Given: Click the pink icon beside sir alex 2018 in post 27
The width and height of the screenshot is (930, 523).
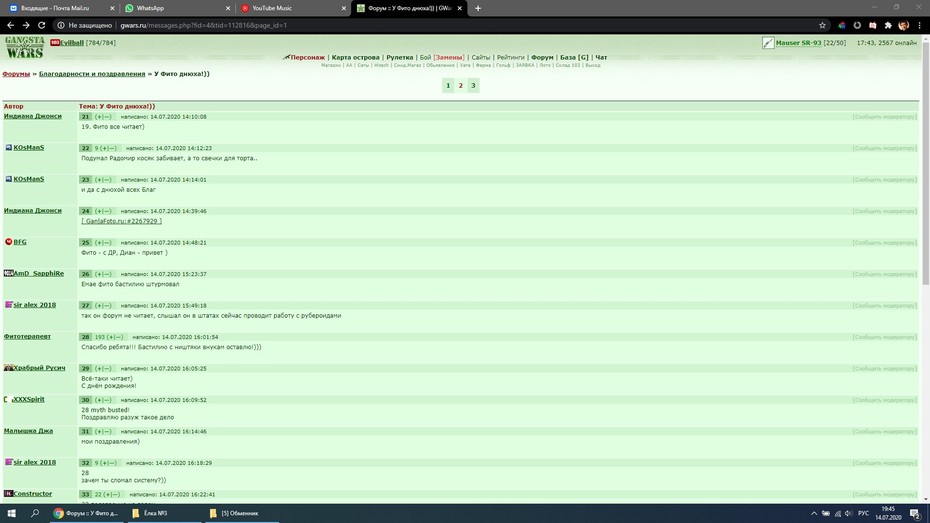Looking at the screenshot, I should pos(8,304).
